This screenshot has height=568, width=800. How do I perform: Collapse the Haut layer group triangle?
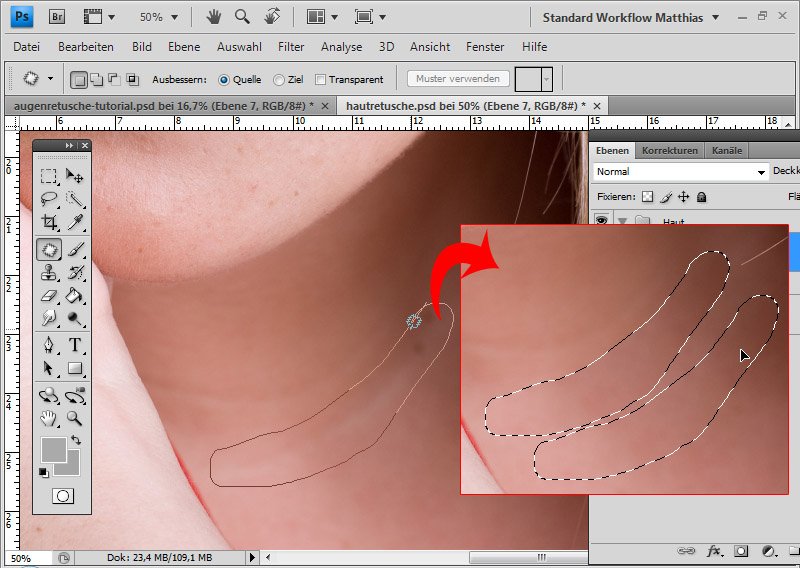622,221
